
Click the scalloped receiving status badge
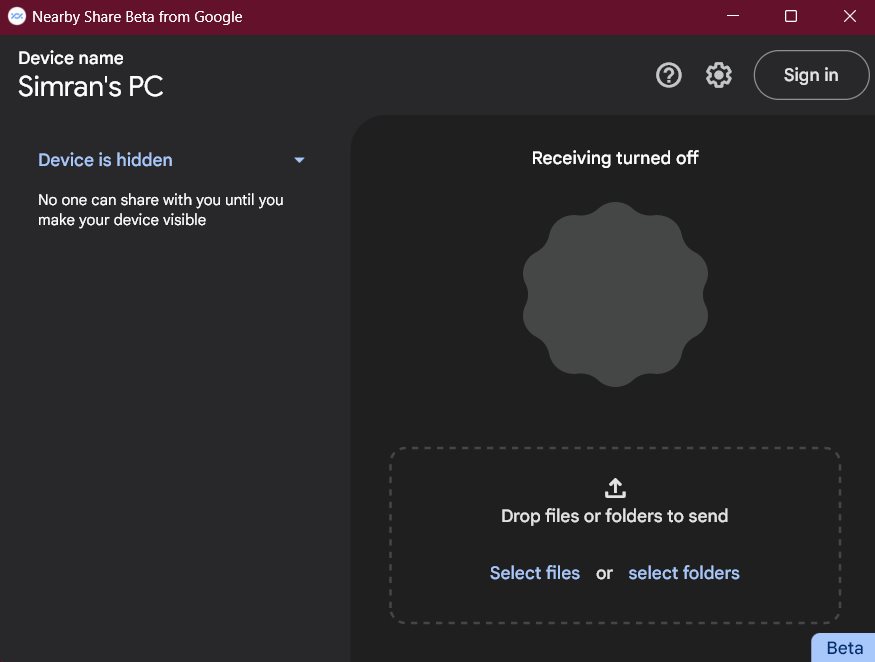pos(615,294)
